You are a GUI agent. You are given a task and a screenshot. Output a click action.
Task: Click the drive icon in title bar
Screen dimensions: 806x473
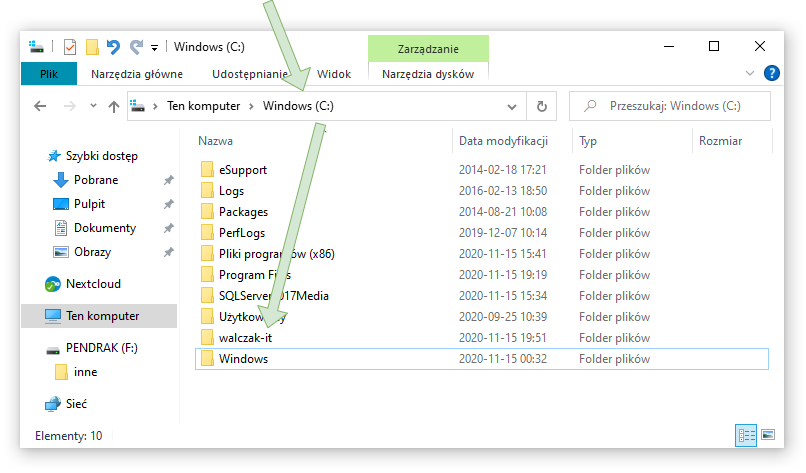[x=36, y=47]
